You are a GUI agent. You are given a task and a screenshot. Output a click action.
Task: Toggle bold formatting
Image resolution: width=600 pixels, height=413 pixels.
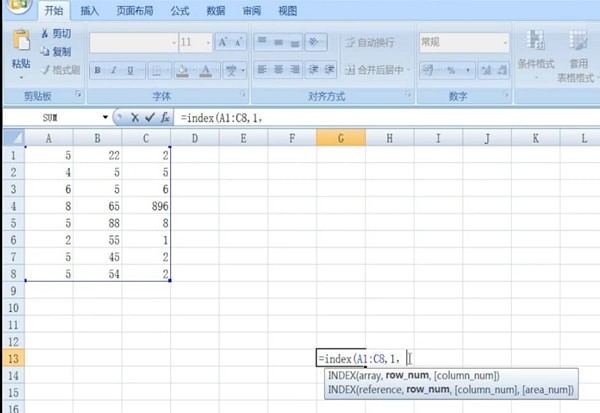(x=99, y=70)
